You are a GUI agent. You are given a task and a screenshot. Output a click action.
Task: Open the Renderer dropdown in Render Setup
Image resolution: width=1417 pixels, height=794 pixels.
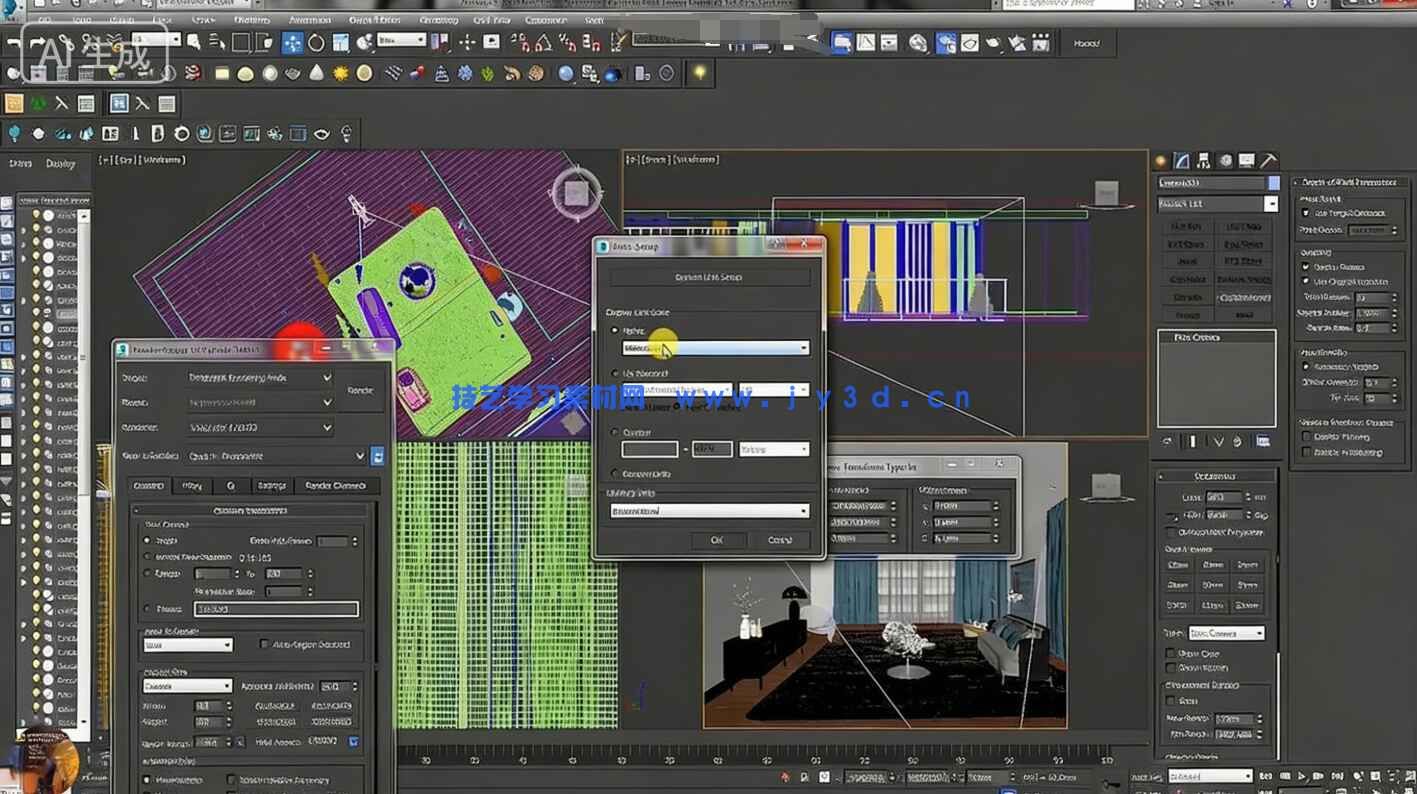tap(259, 427)
